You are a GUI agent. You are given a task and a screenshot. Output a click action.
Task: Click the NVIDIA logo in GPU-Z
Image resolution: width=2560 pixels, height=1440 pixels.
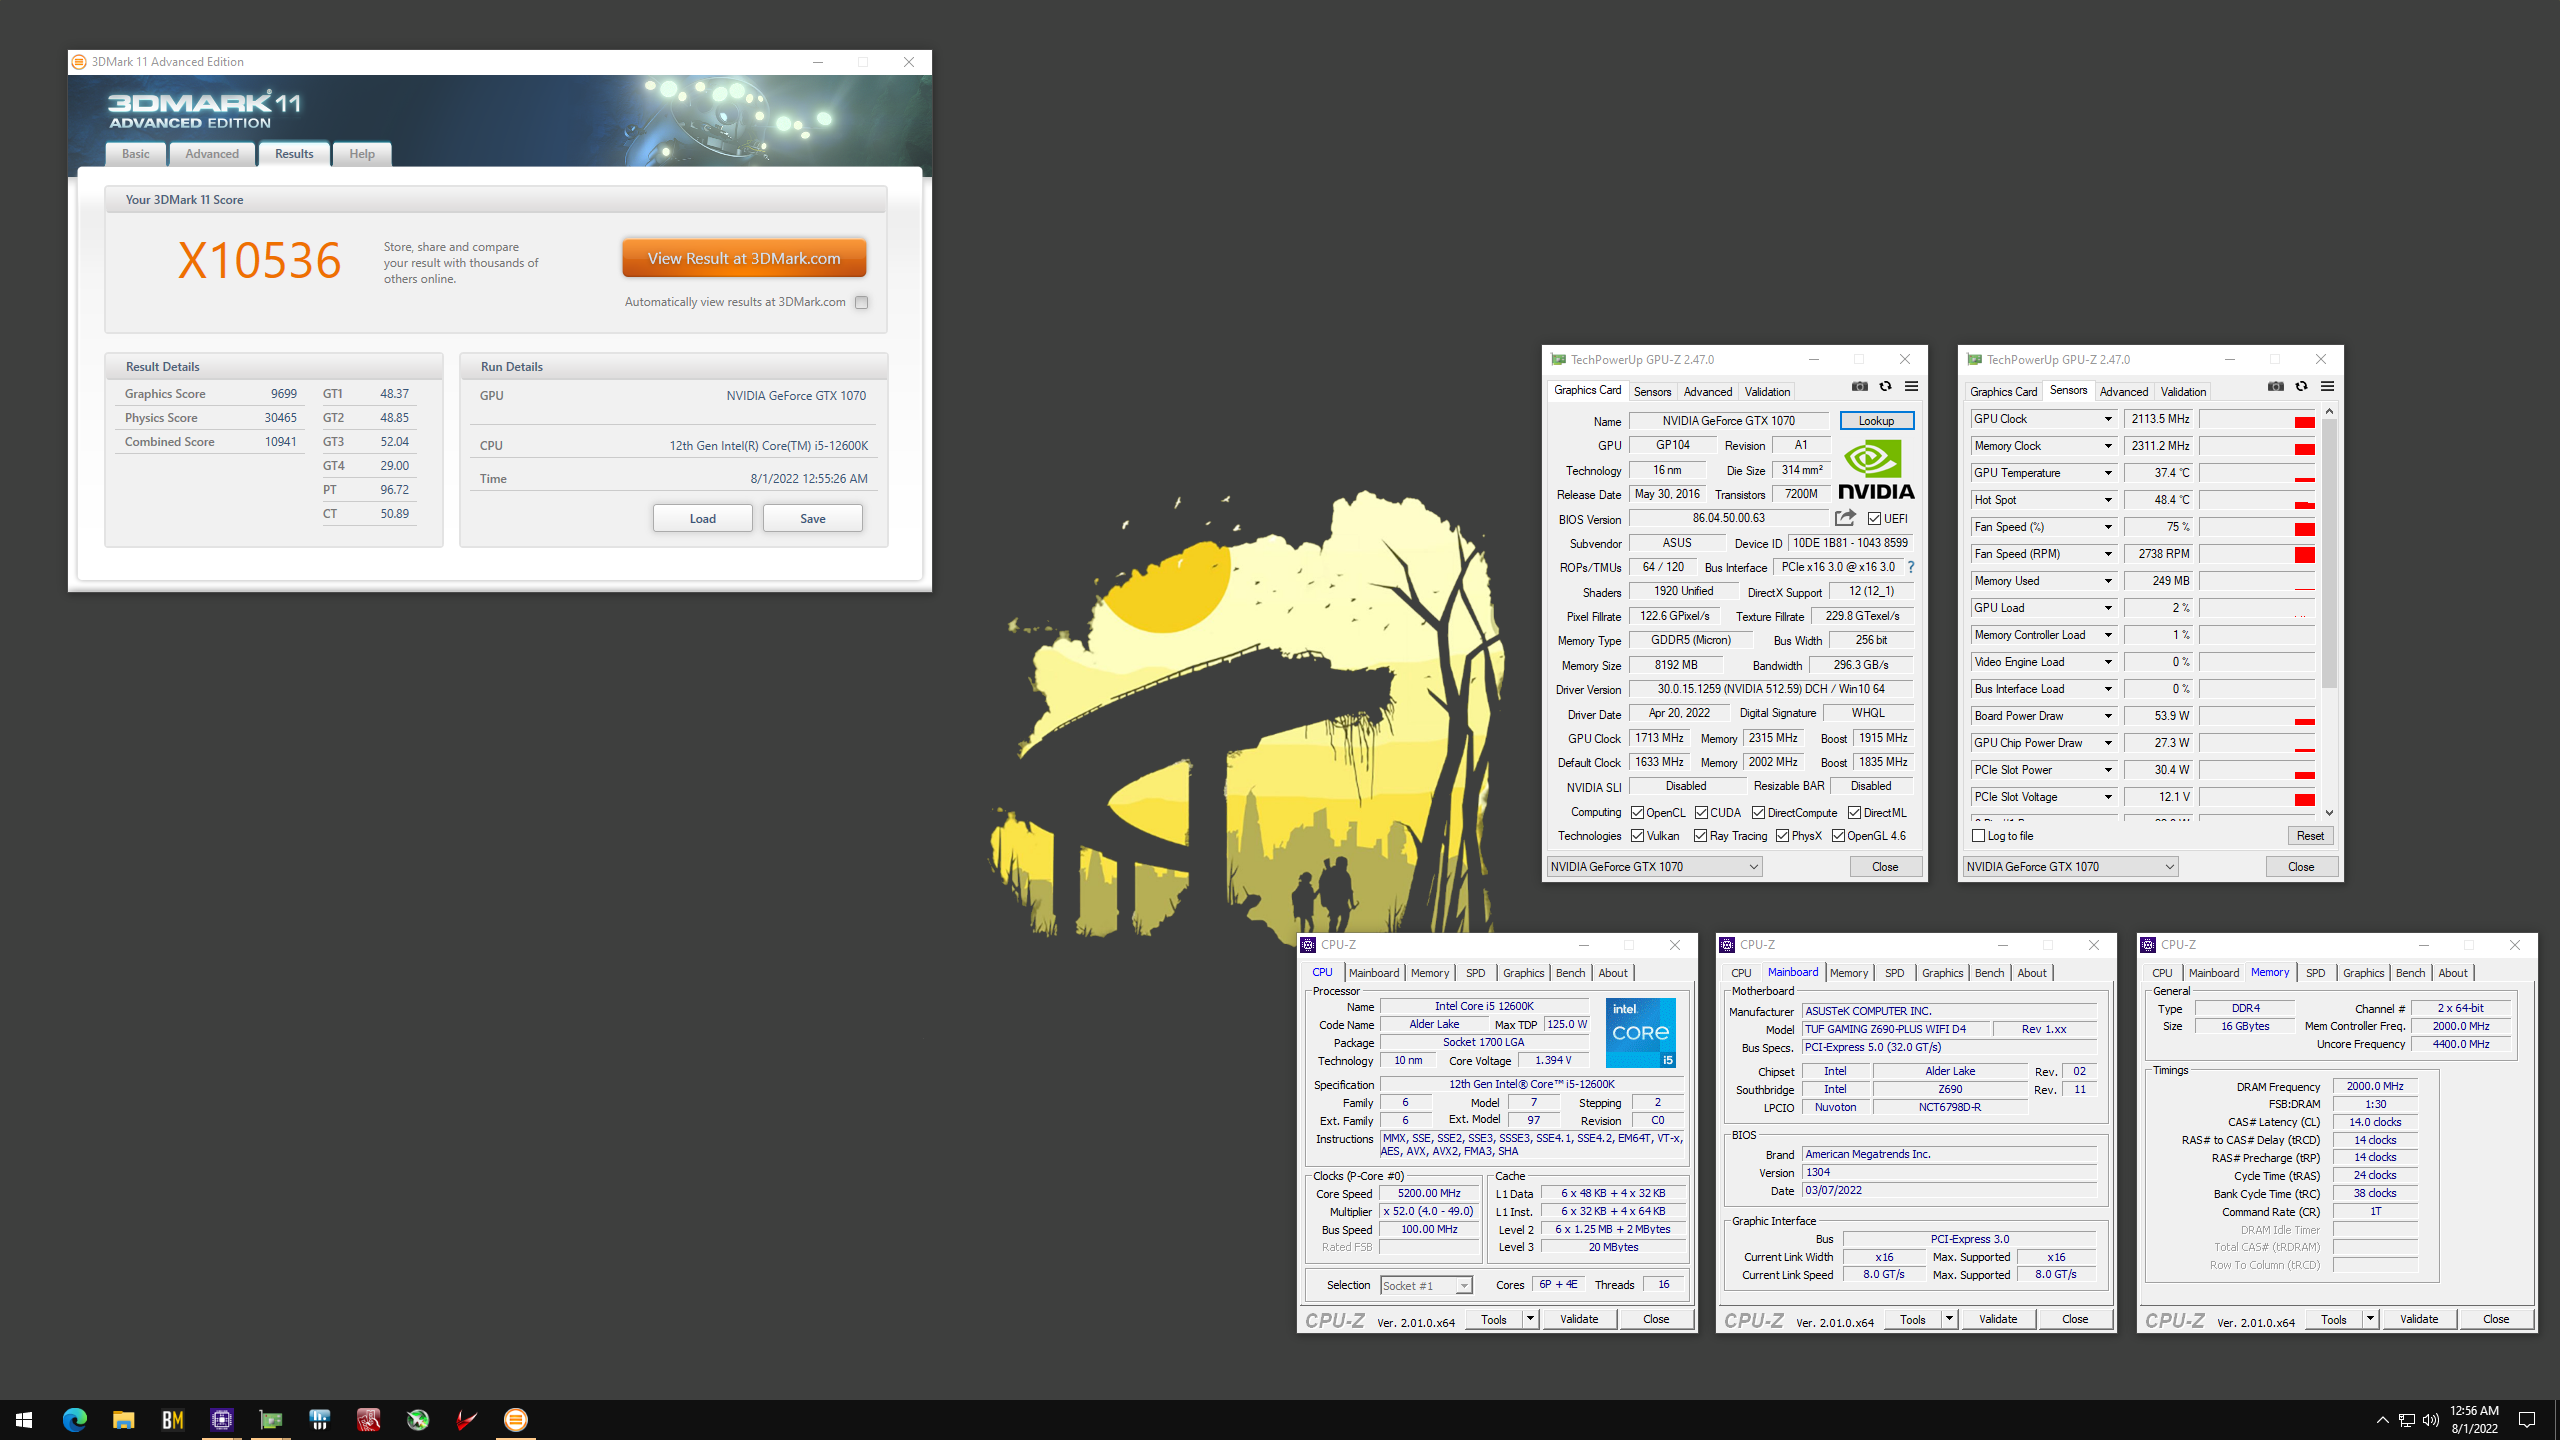(1876, 471)
